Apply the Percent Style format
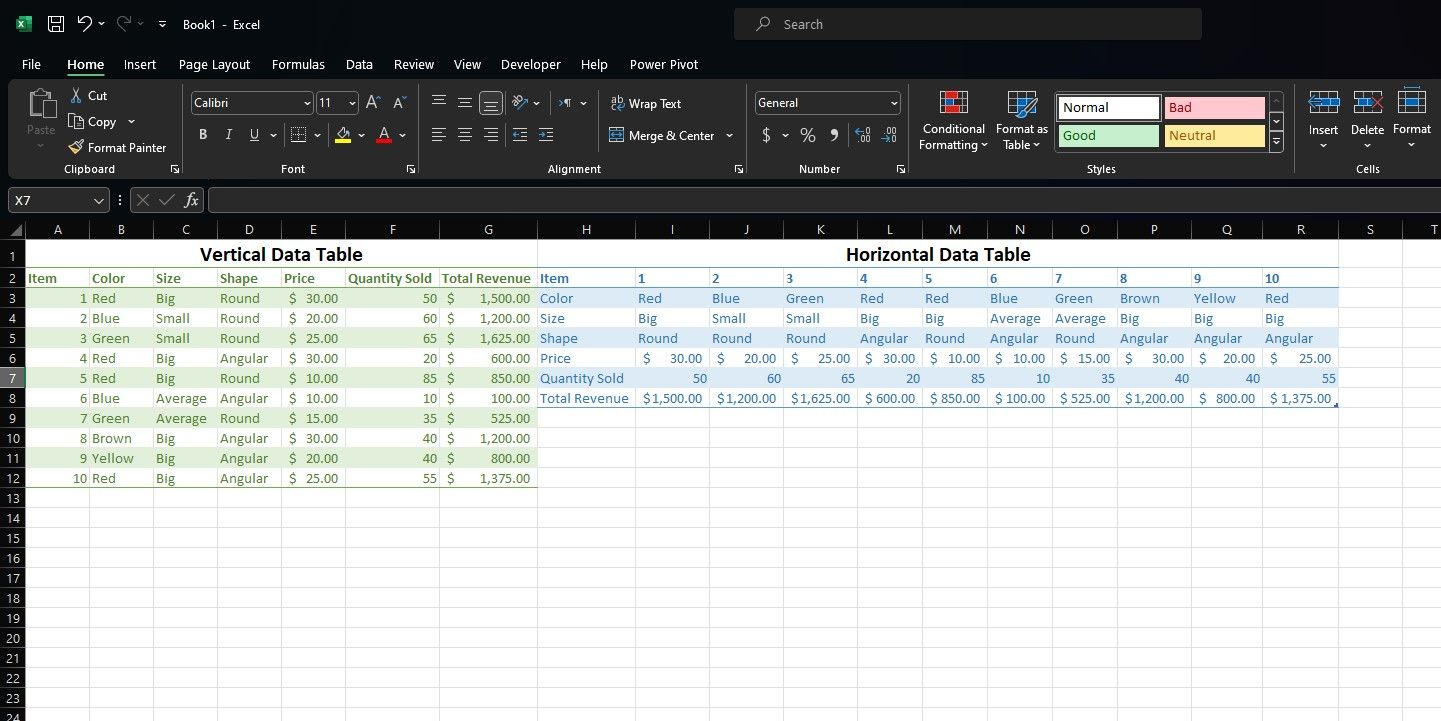 [x=807, y=135]
